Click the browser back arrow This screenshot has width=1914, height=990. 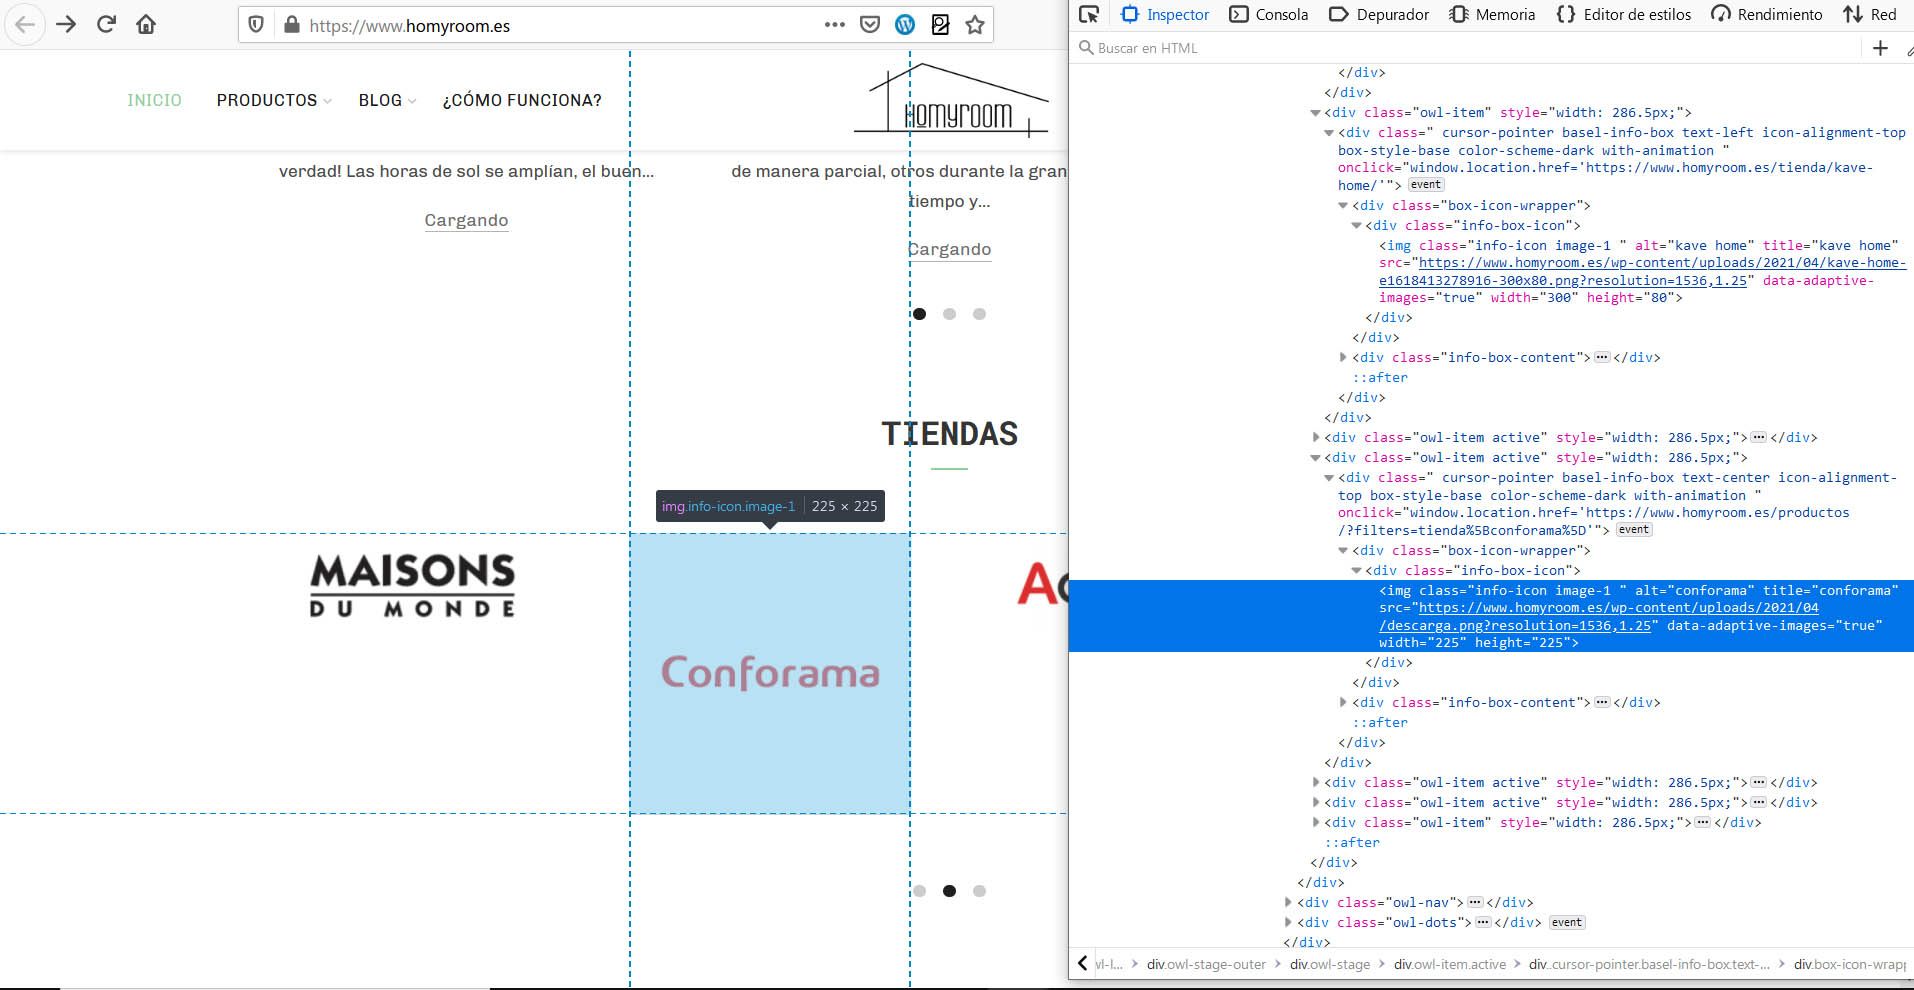point(26,25)
